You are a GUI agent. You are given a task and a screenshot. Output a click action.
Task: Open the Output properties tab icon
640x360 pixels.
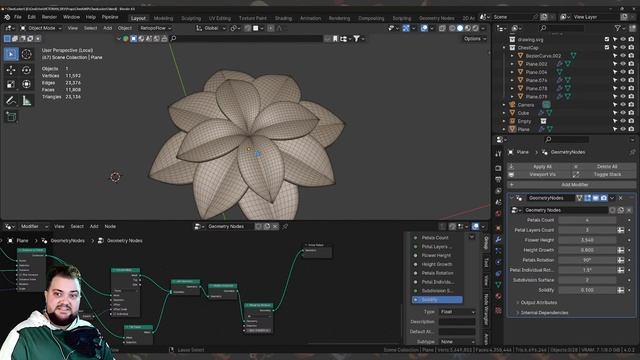(498, 180)
